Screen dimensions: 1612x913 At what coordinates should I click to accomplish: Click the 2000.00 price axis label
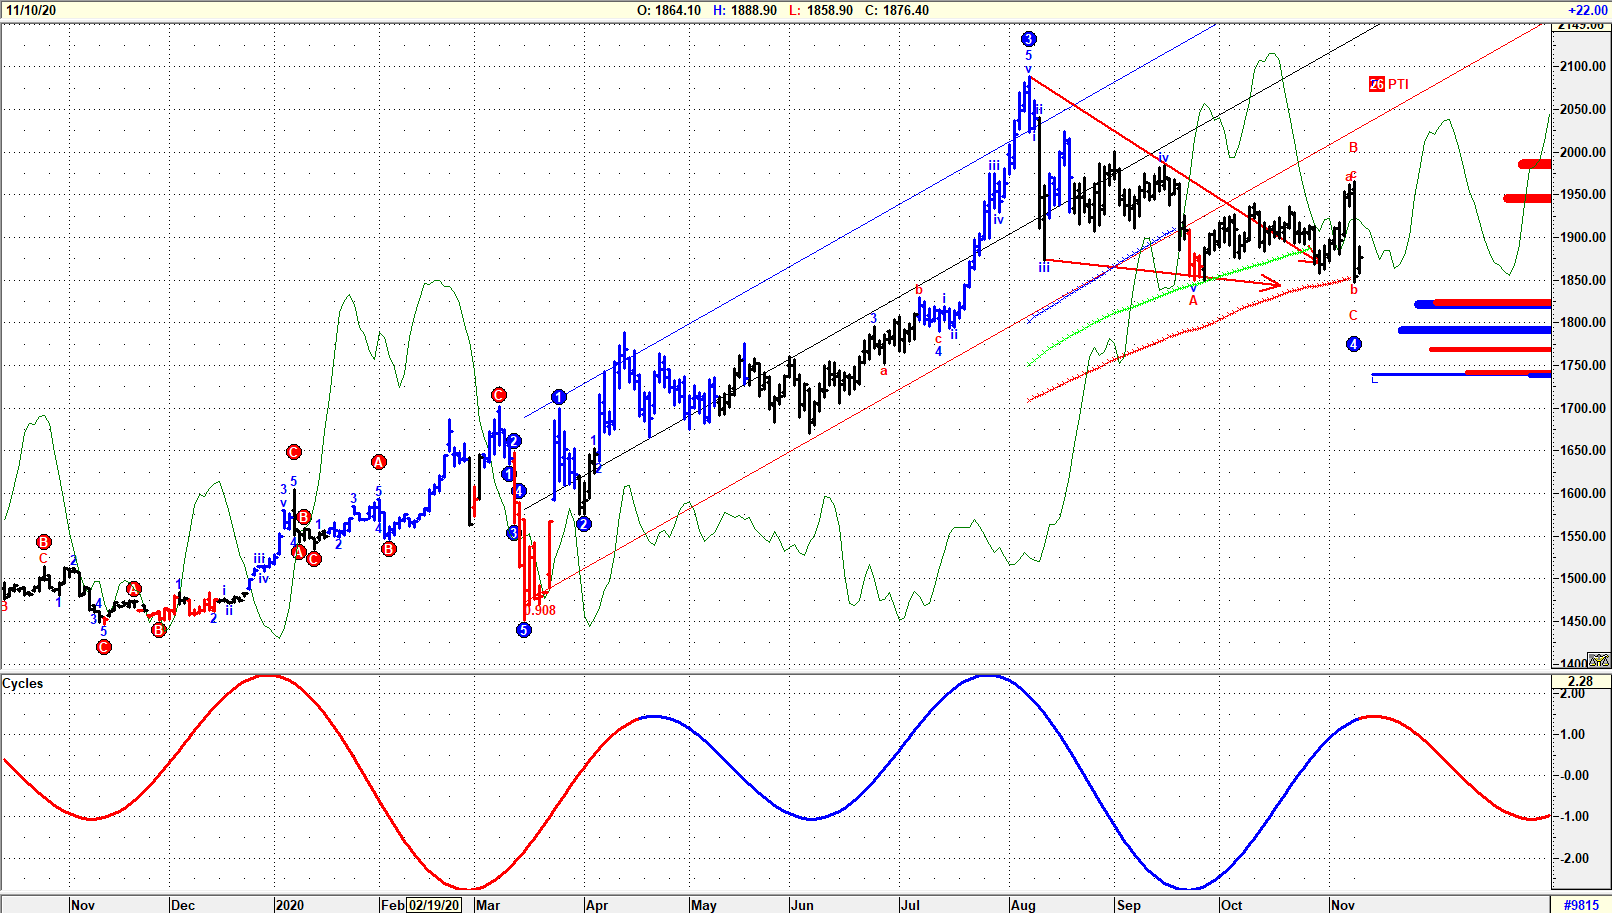(x=1583, y=152)
